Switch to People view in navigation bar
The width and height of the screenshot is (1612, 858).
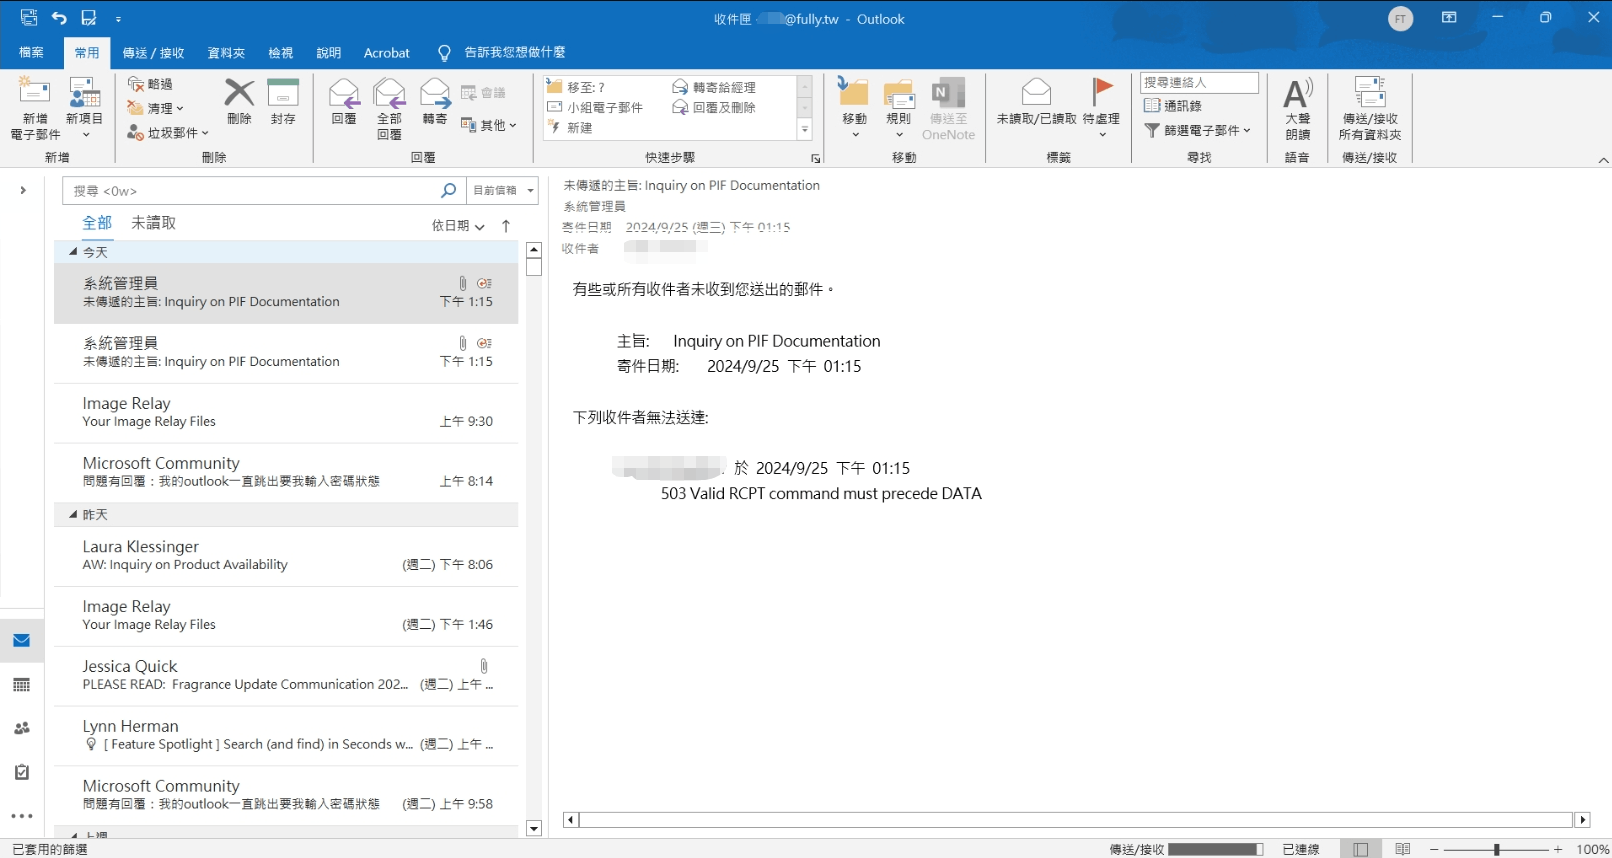coord(22,729)
